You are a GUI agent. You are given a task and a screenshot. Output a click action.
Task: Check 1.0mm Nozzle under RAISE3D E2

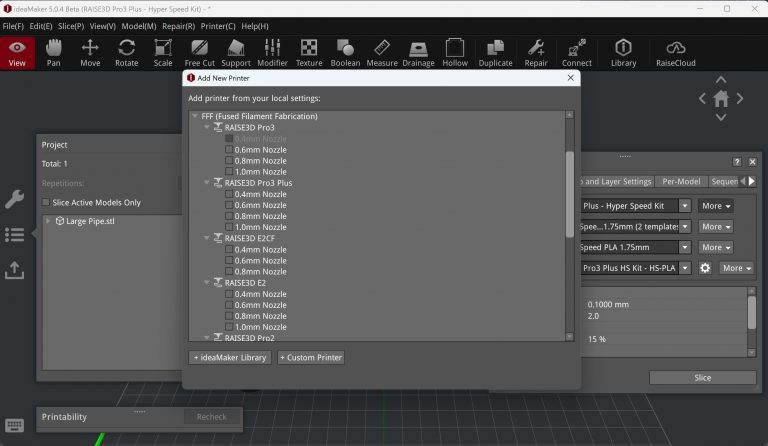[x=229, y=327]
